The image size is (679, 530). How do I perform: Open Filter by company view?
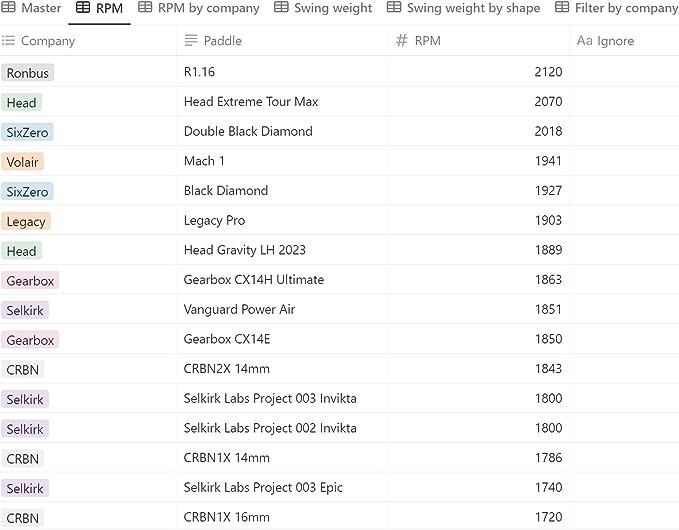[617, 8]
